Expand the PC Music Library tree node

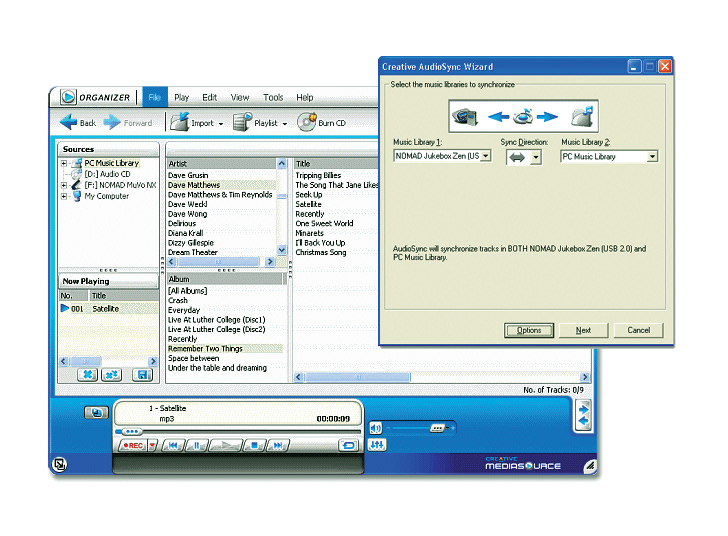pyautogui.click(x=64, y=163)
